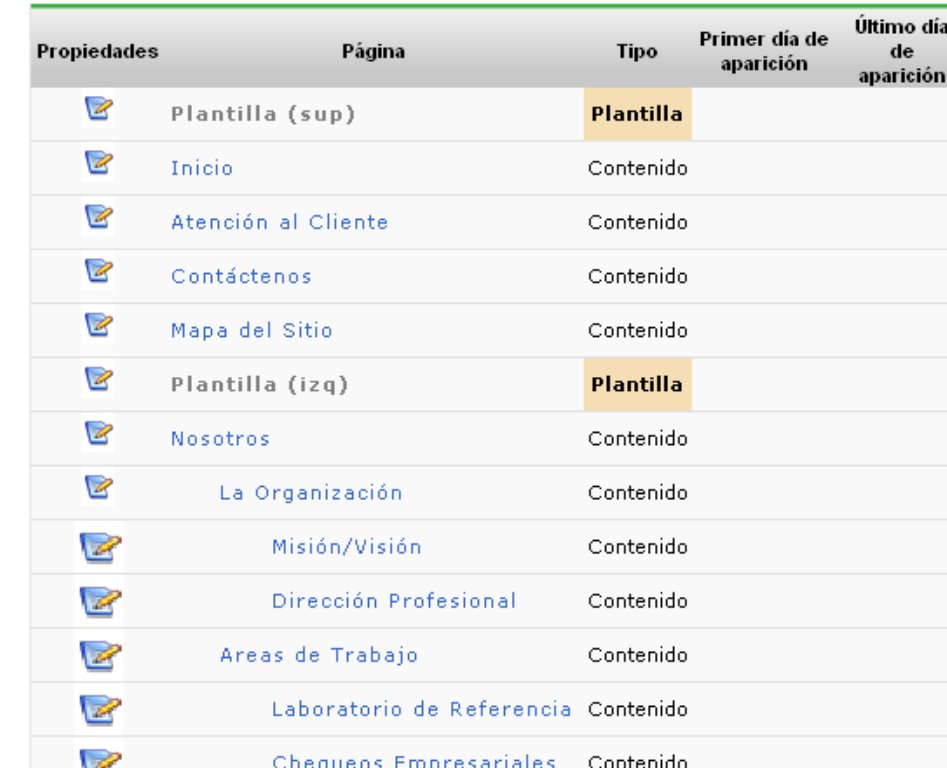The image size is (947, 768).
Task: Select the Plantilla (izq) template entry
Action: tap(260, 385)
